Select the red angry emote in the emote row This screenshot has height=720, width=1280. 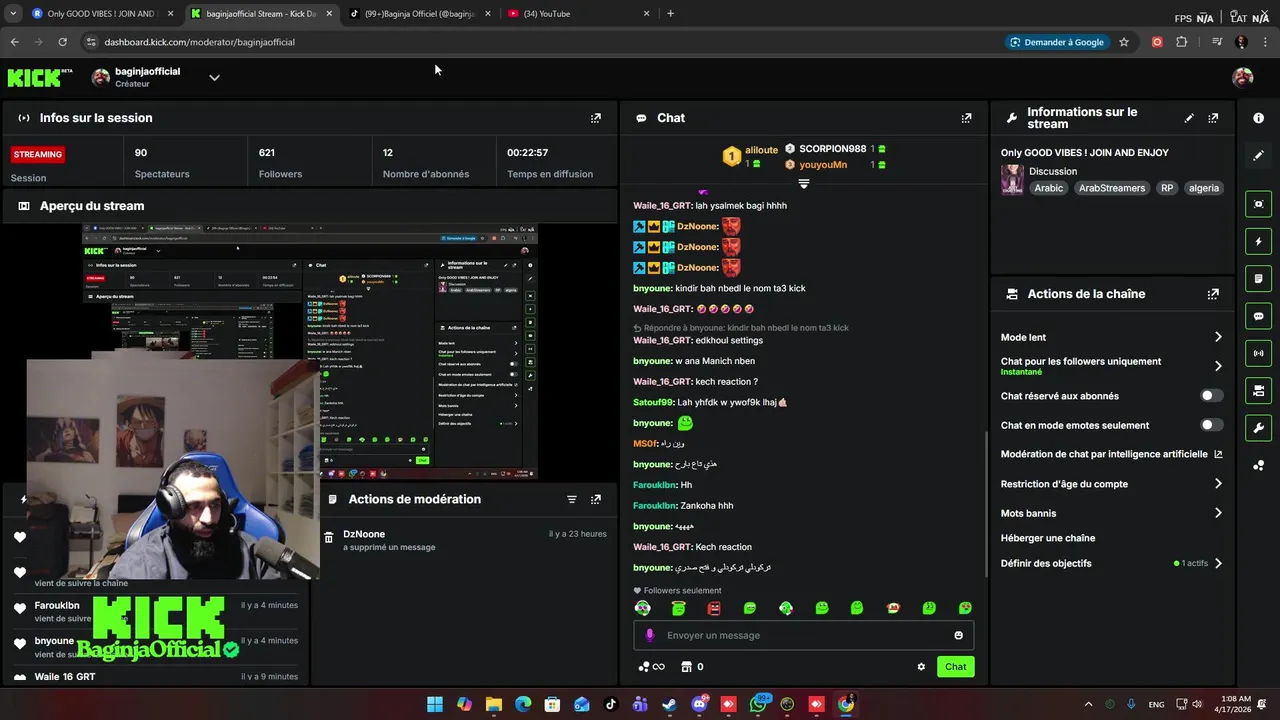click(x=714, y=608)
